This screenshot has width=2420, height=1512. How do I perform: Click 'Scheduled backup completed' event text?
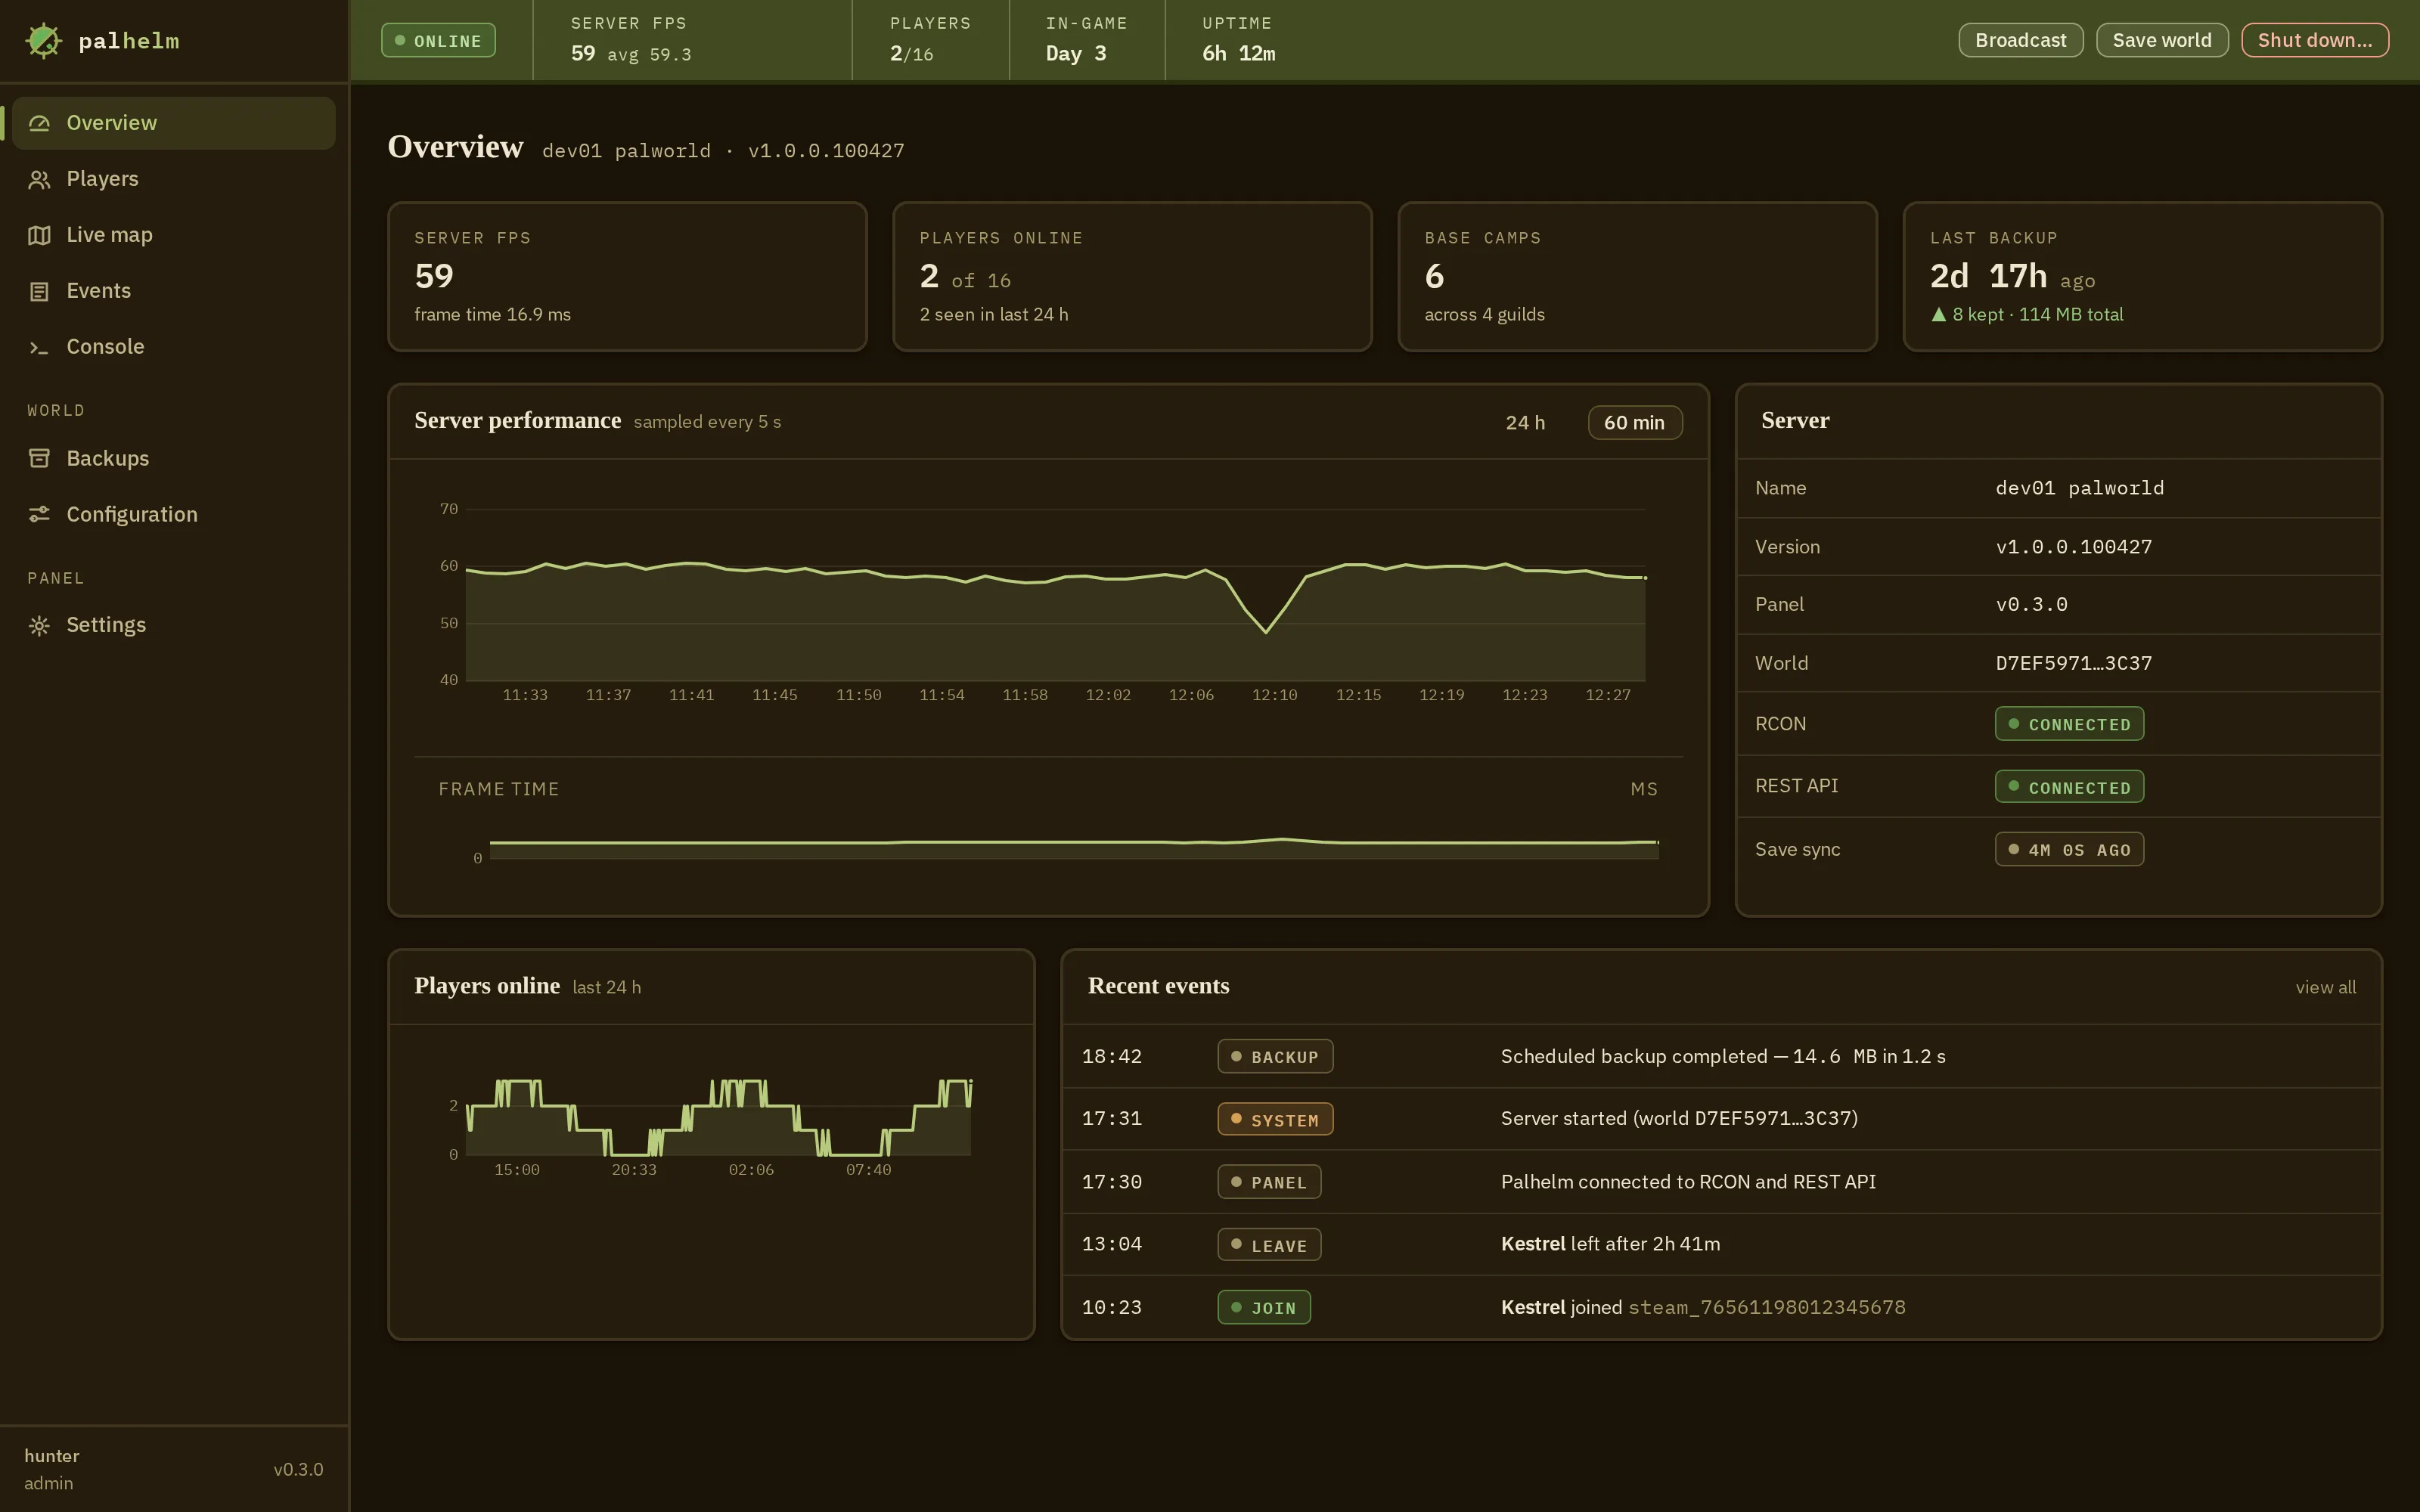1723,1056
